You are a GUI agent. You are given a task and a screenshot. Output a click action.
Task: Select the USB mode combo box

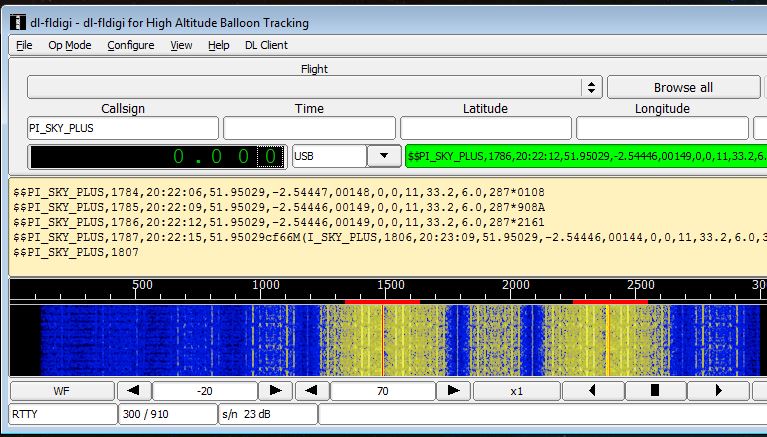coord(347,156)
